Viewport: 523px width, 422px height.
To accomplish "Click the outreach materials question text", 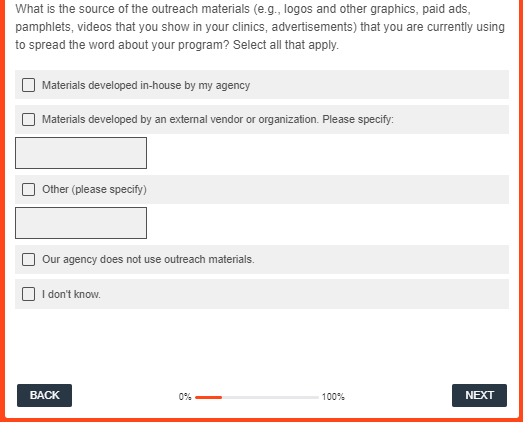I will click(260, 27).
